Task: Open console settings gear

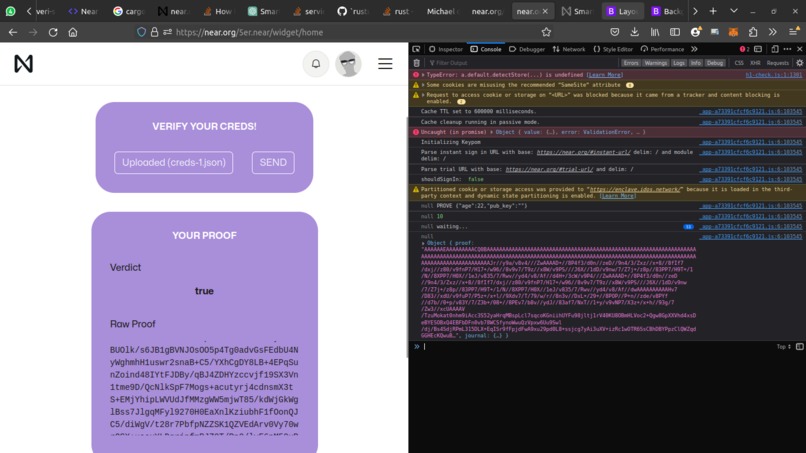Action: click(799, 63)
